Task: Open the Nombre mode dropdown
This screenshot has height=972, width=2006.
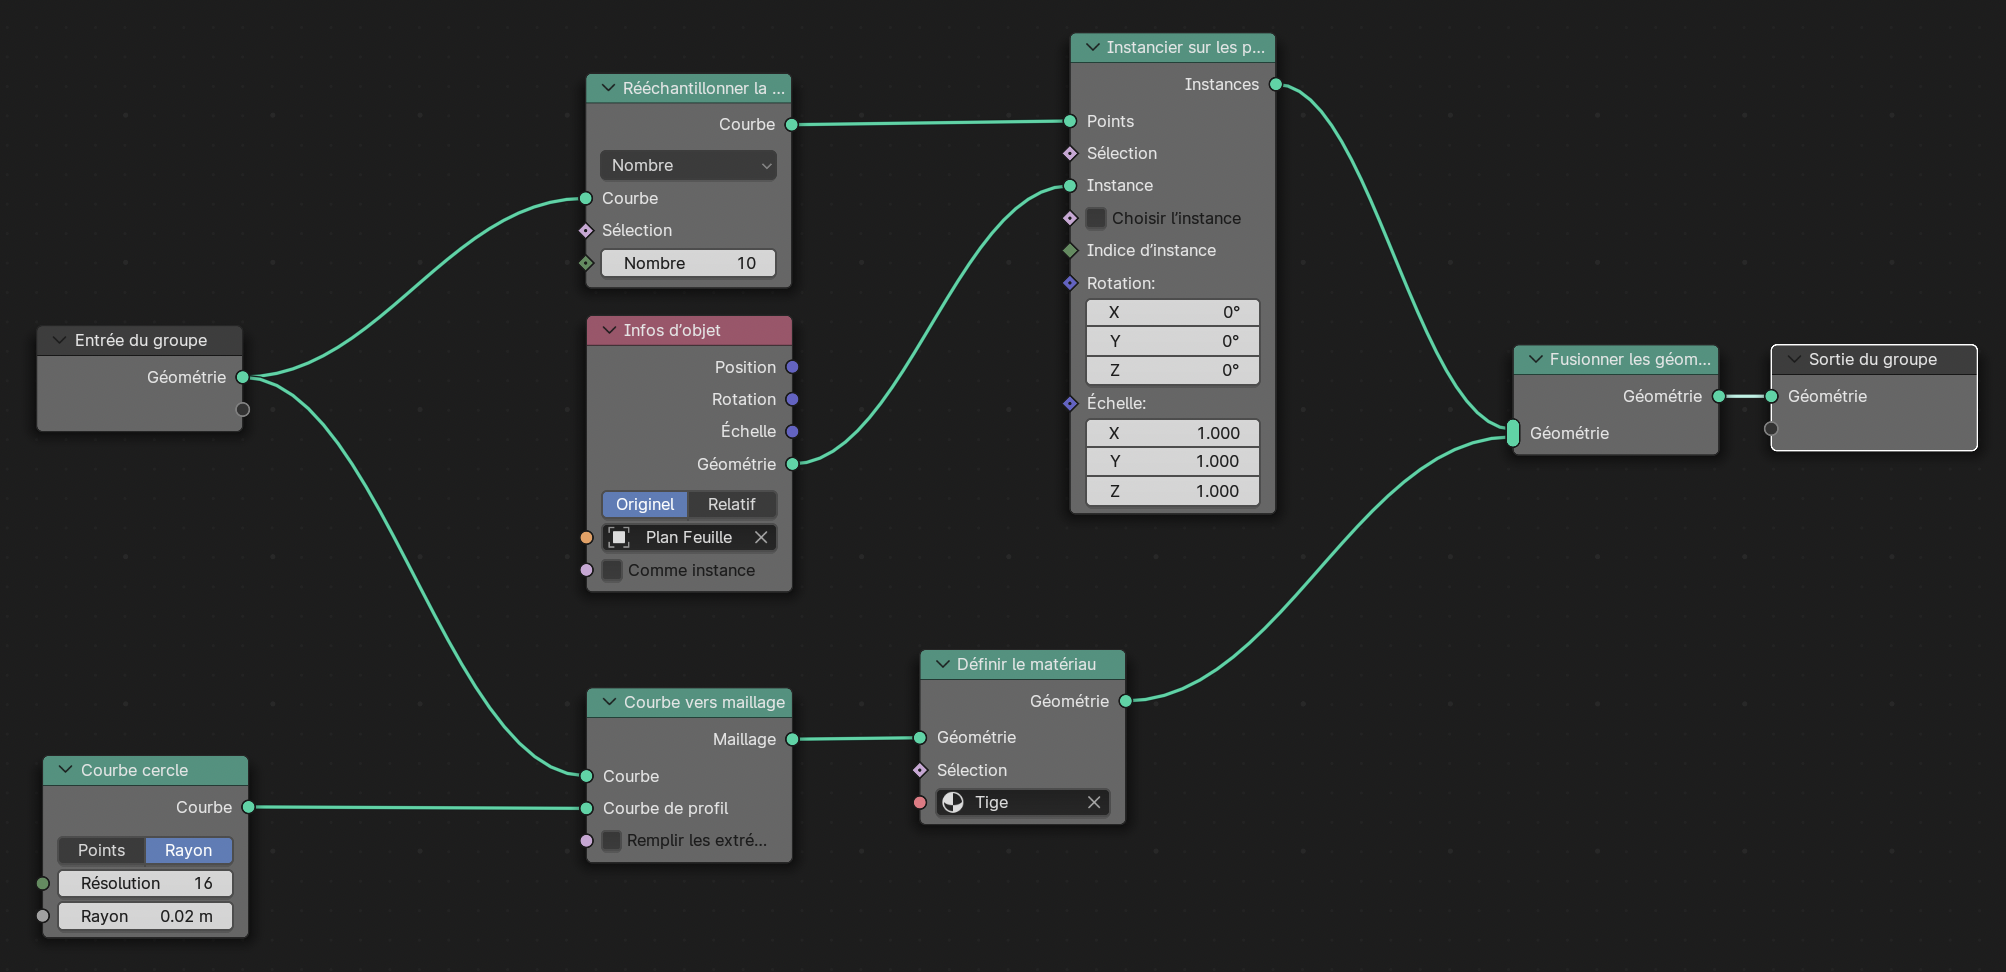Action: (x=688, y=166)
